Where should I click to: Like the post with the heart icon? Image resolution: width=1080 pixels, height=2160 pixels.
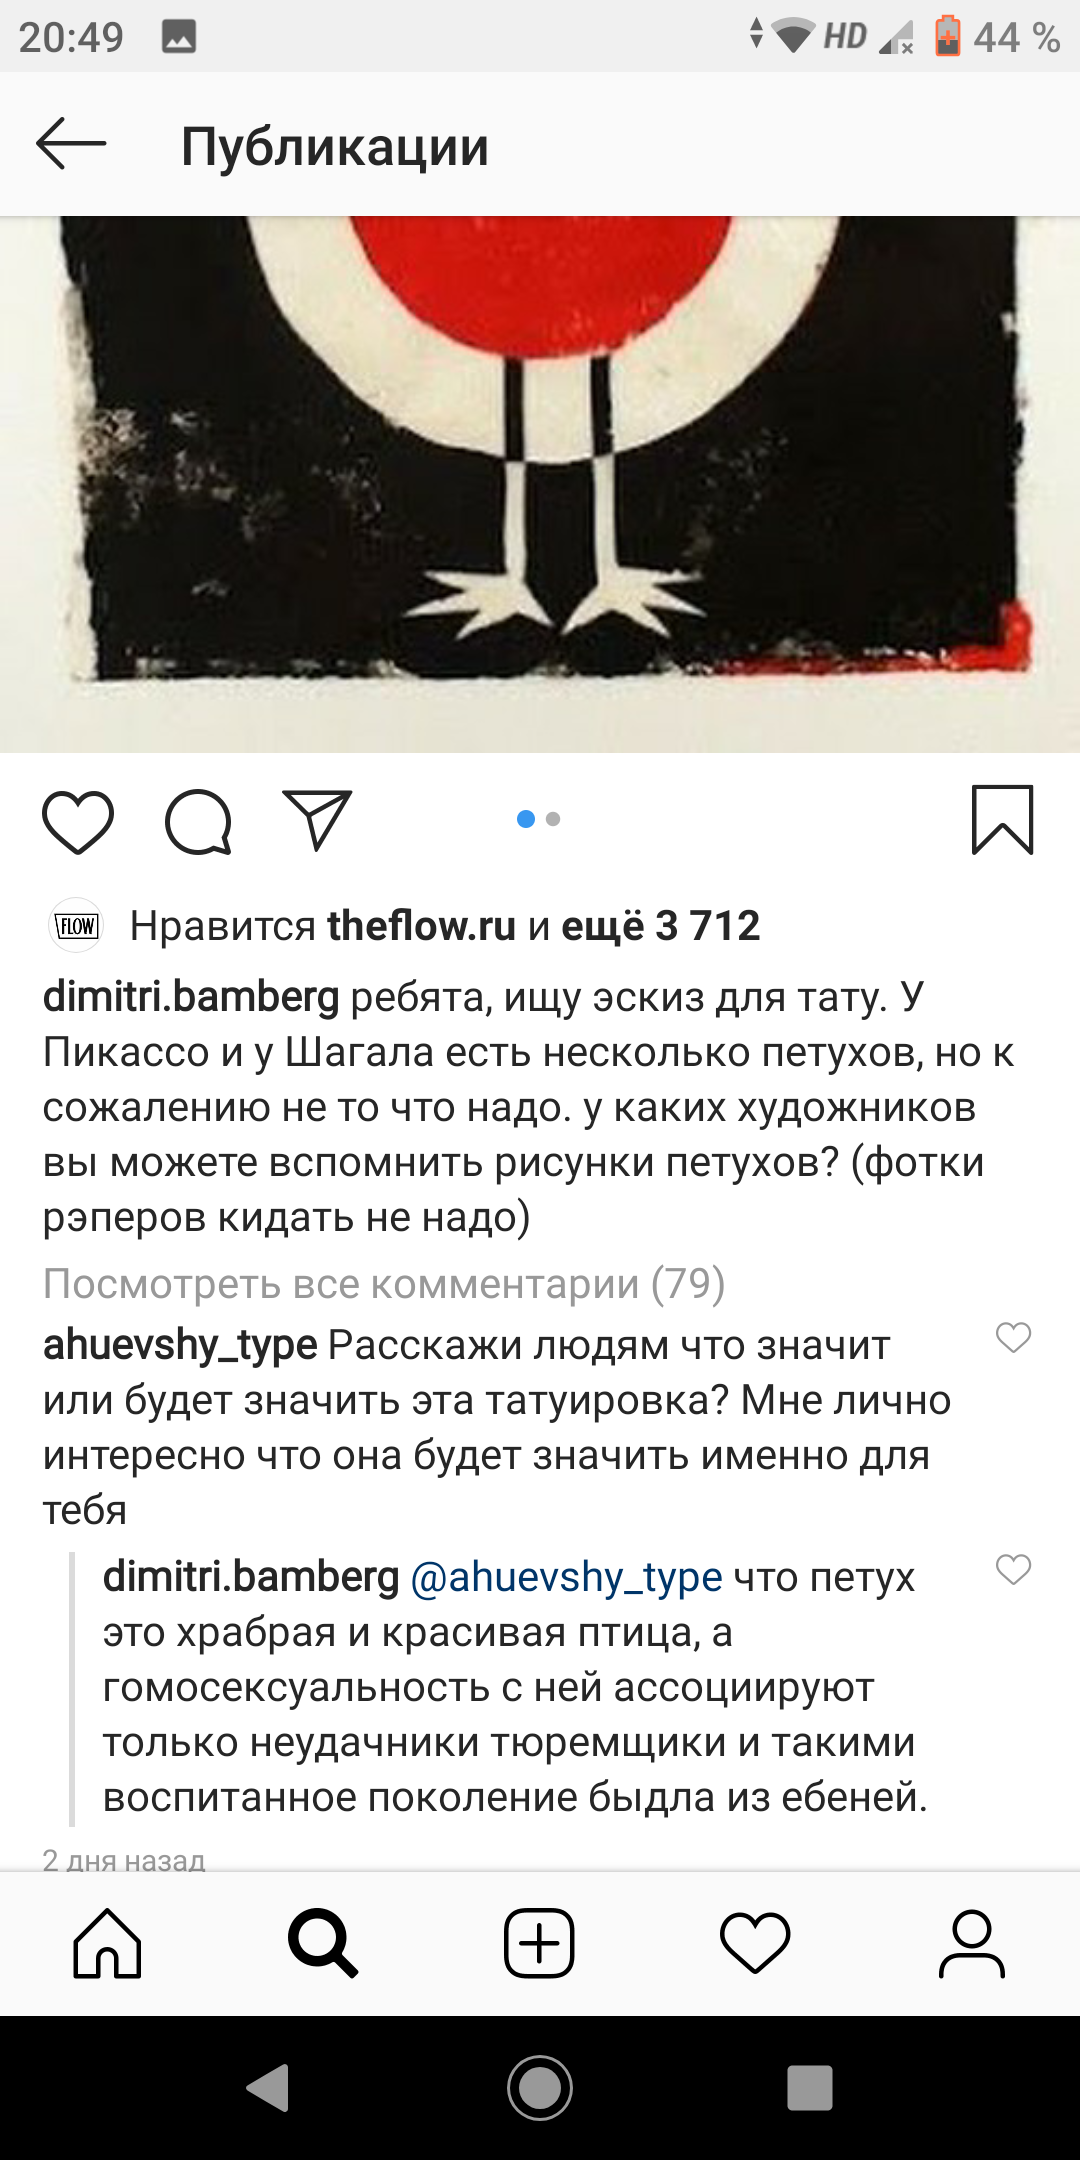[x=78, y=822]
